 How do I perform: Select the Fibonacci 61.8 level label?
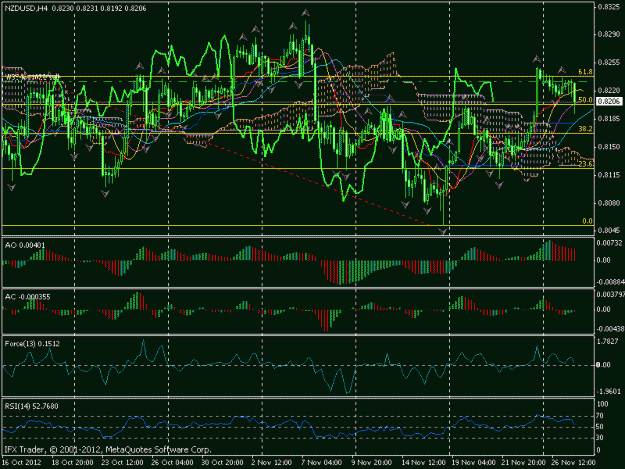pyautogui.click(x=585, y=72)
